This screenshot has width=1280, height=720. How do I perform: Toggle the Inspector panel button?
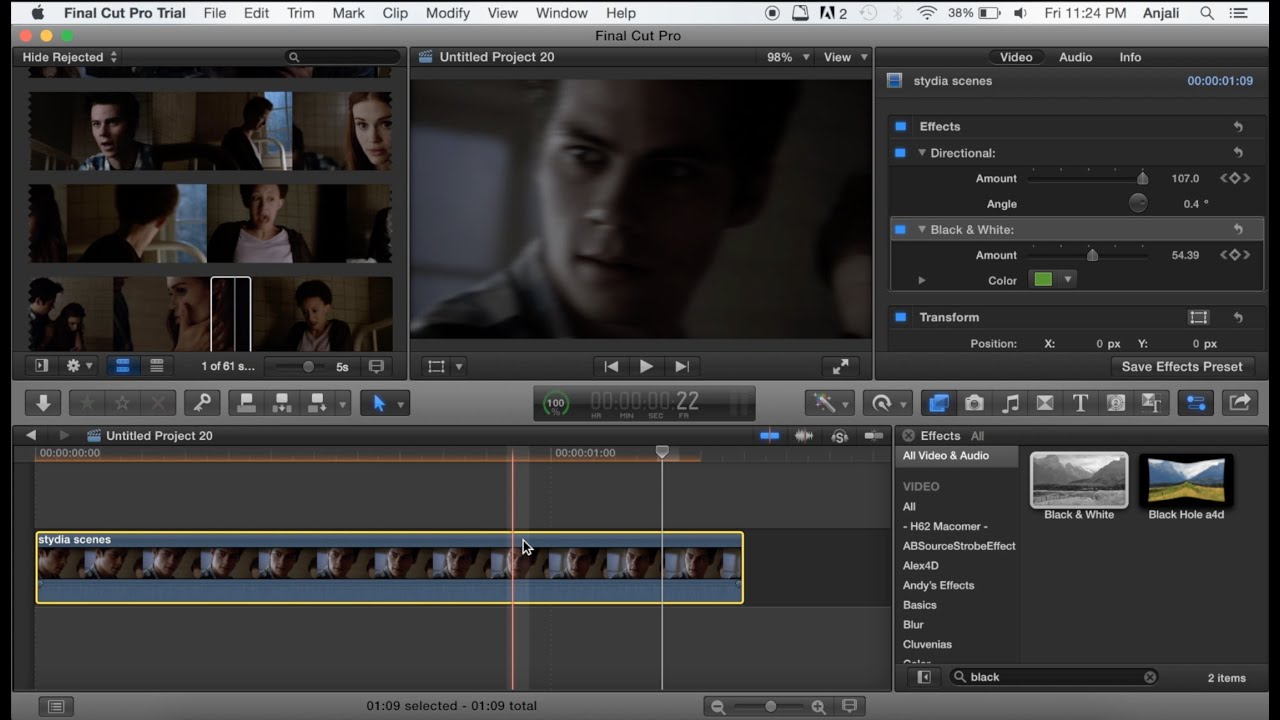click(x=1196, y=403)
